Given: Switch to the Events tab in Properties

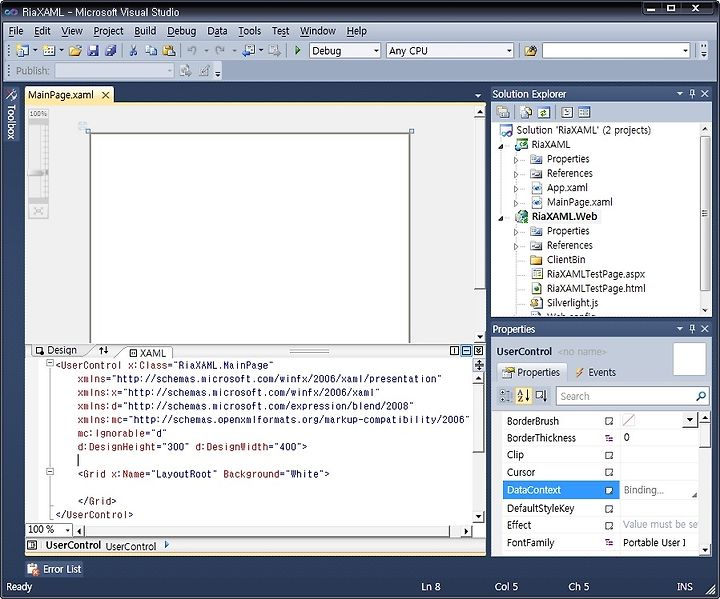Looking at the screenshot, I should tap(596, 372).
